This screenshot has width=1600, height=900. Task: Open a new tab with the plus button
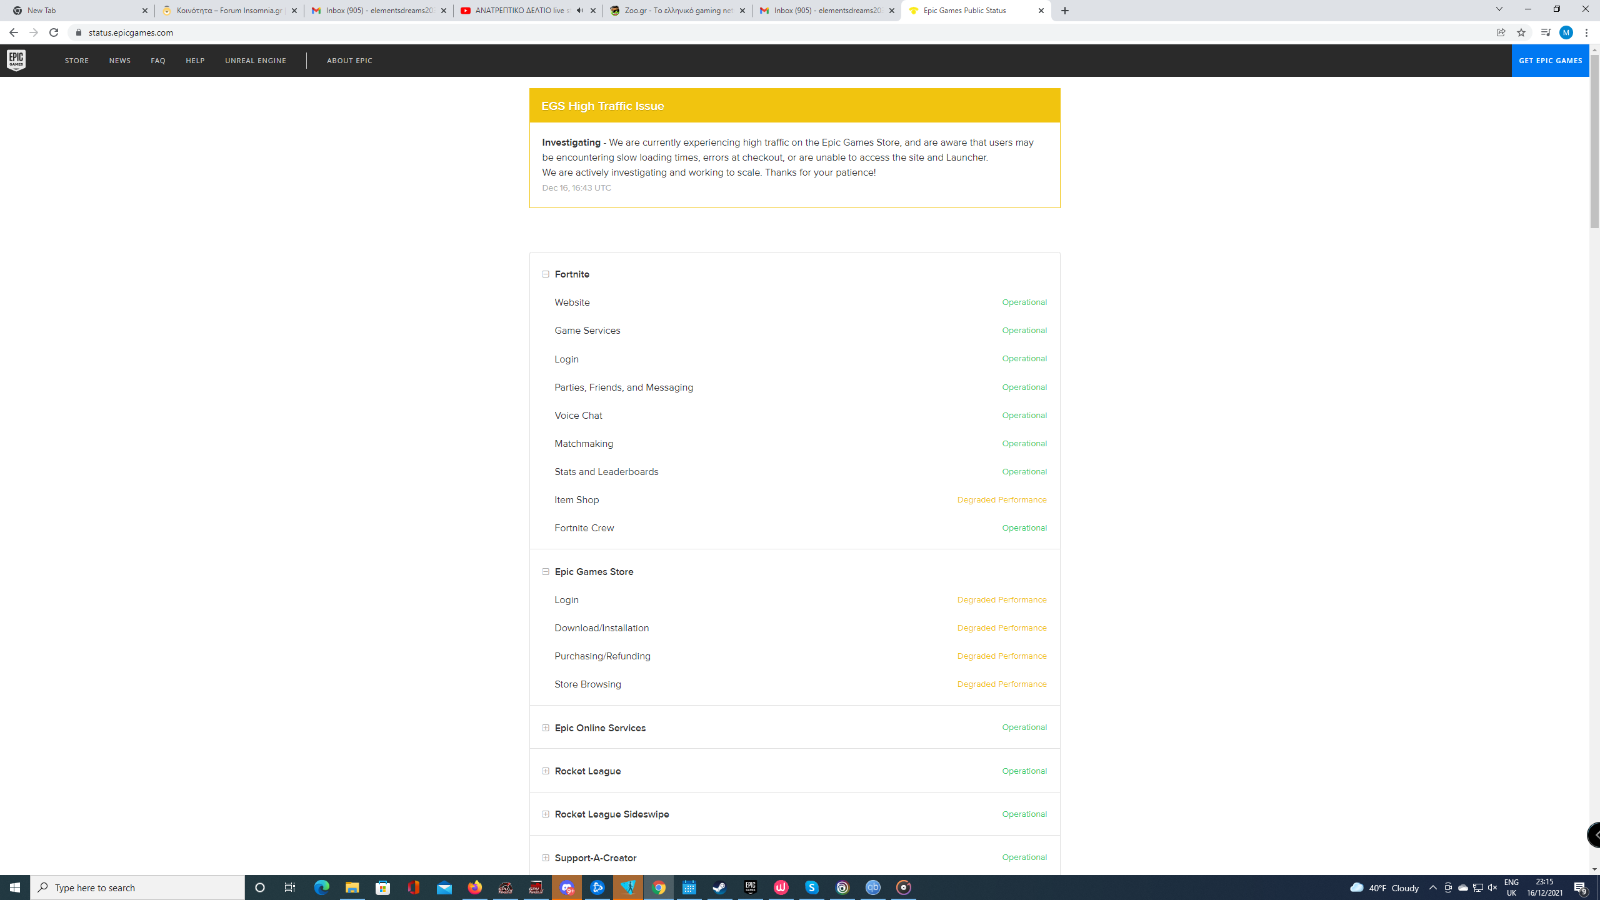tap(1065, 10)
